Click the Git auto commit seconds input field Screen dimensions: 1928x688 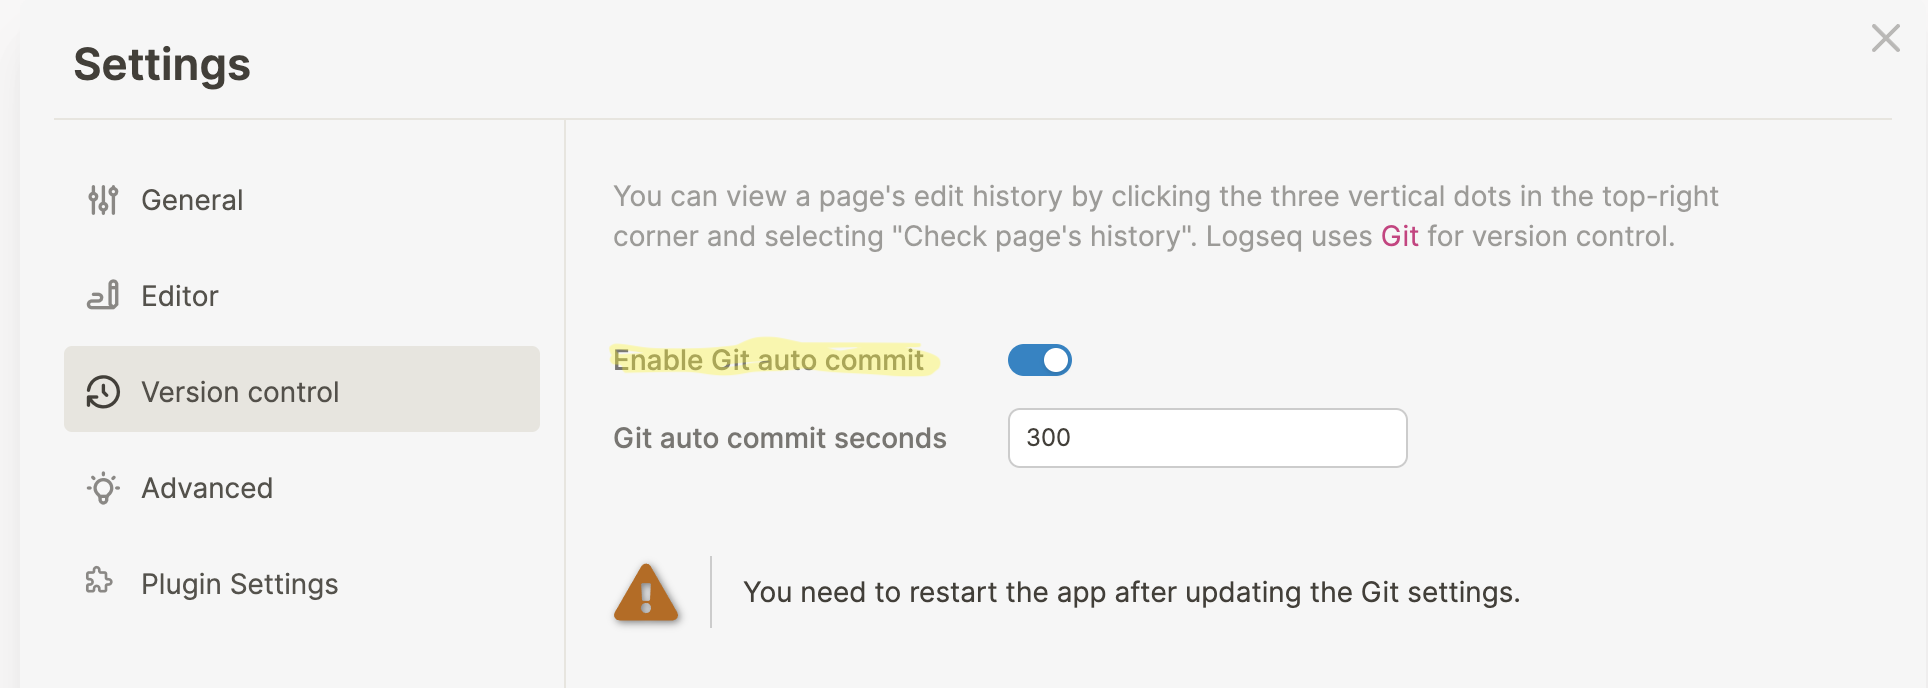click(1207, 438)
